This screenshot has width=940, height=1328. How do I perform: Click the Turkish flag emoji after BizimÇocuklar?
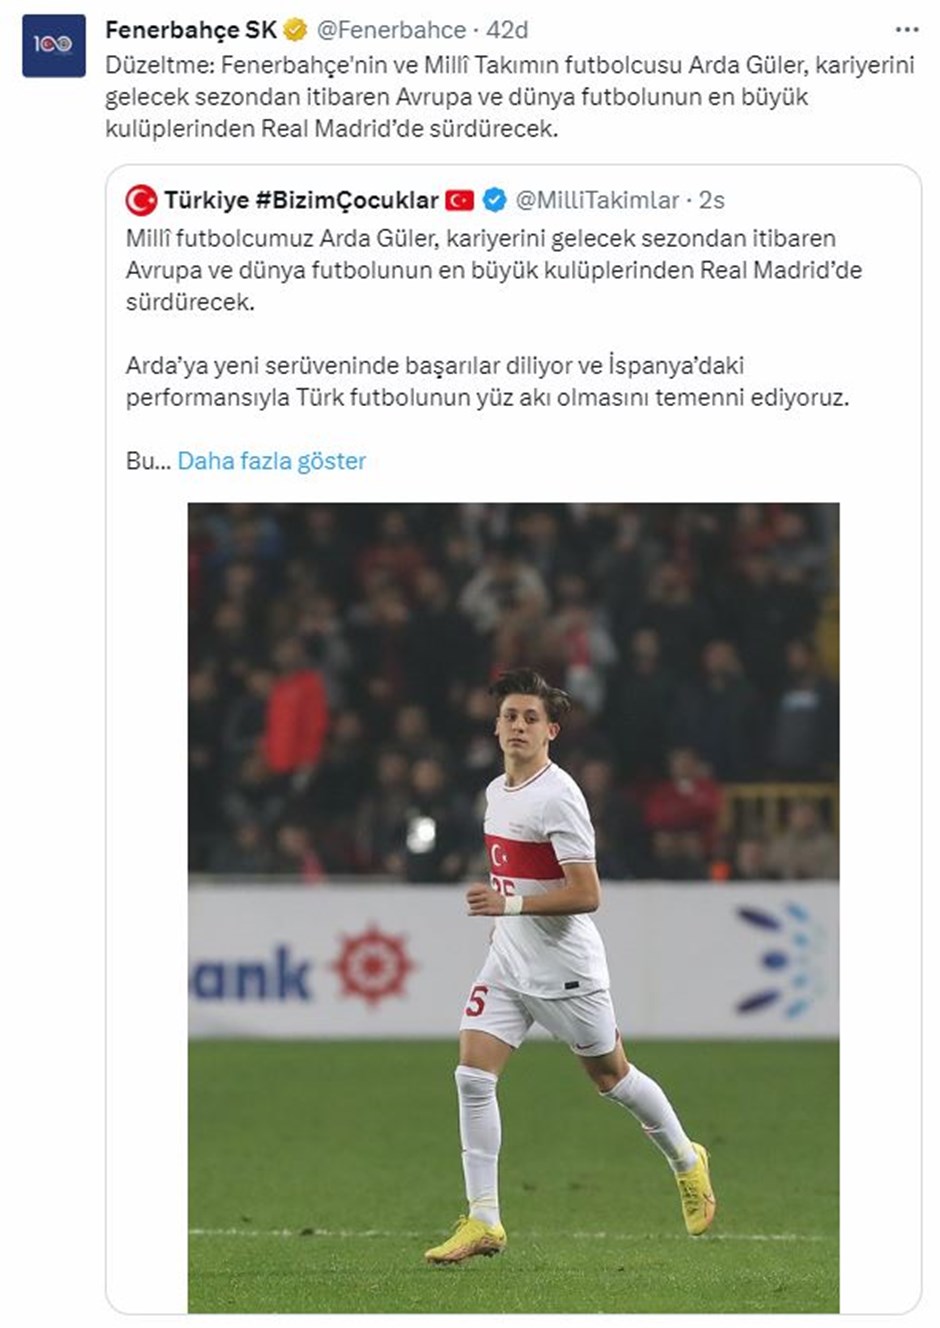pyautogui.click(x=460, y=201)
